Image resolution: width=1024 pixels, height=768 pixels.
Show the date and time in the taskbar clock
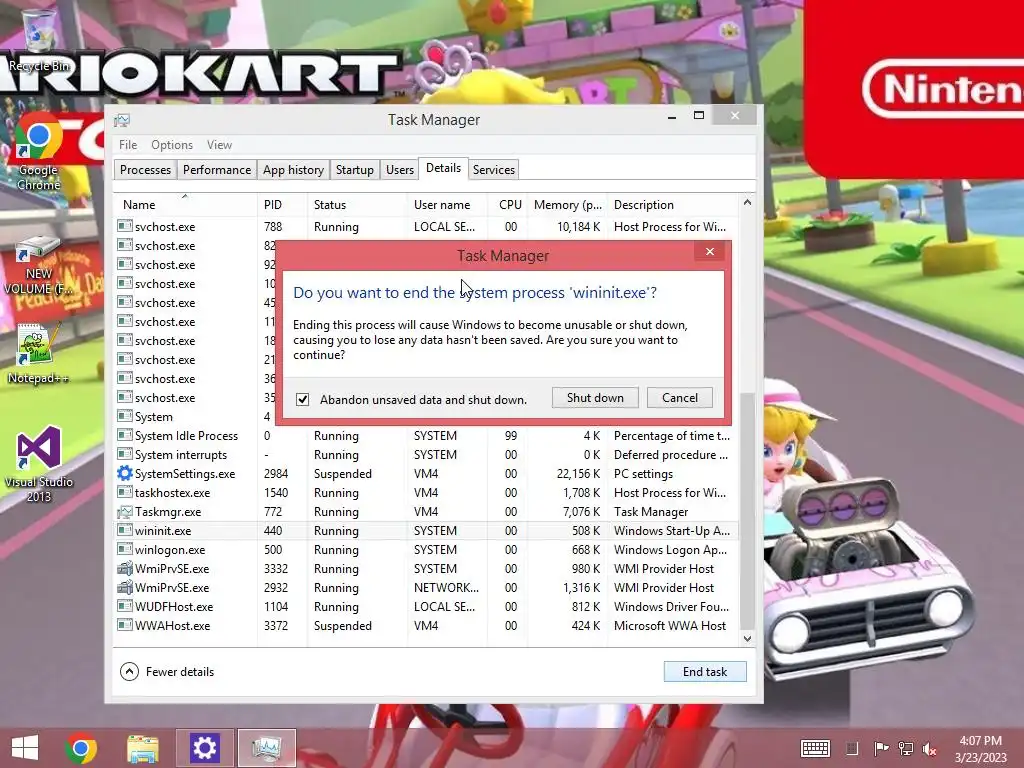[980, 748]
